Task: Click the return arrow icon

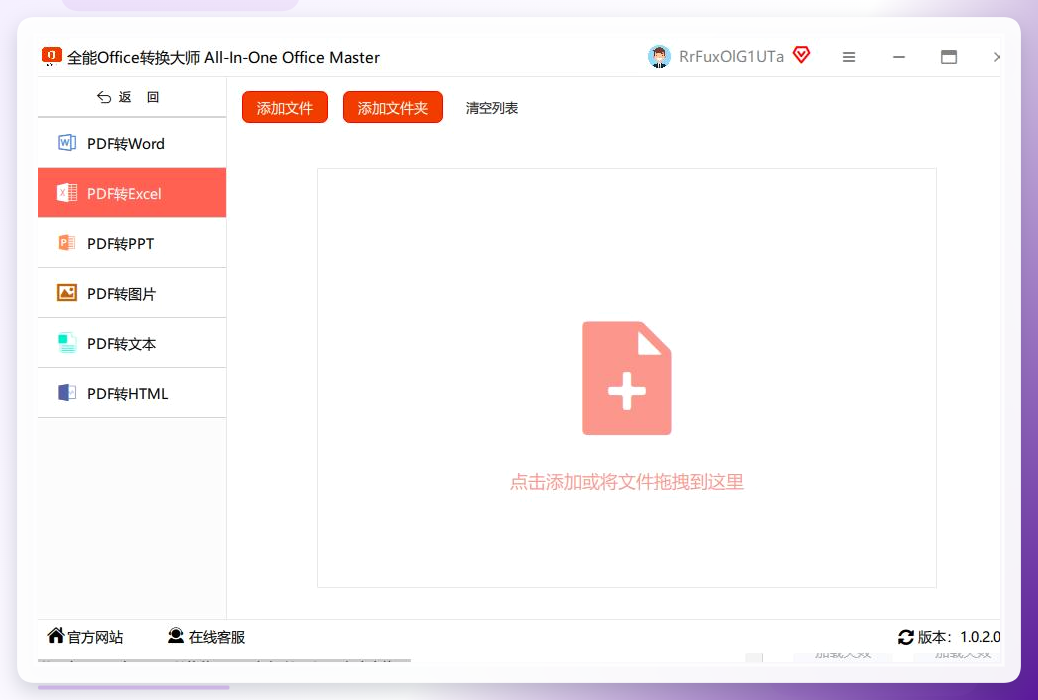Action: click(x=104, y=97)
